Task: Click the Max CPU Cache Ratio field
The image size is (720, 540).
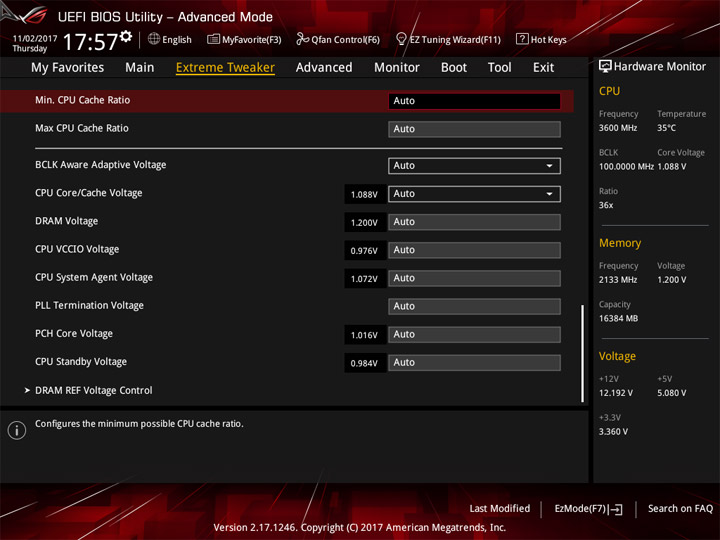Action: click(474, 129)
